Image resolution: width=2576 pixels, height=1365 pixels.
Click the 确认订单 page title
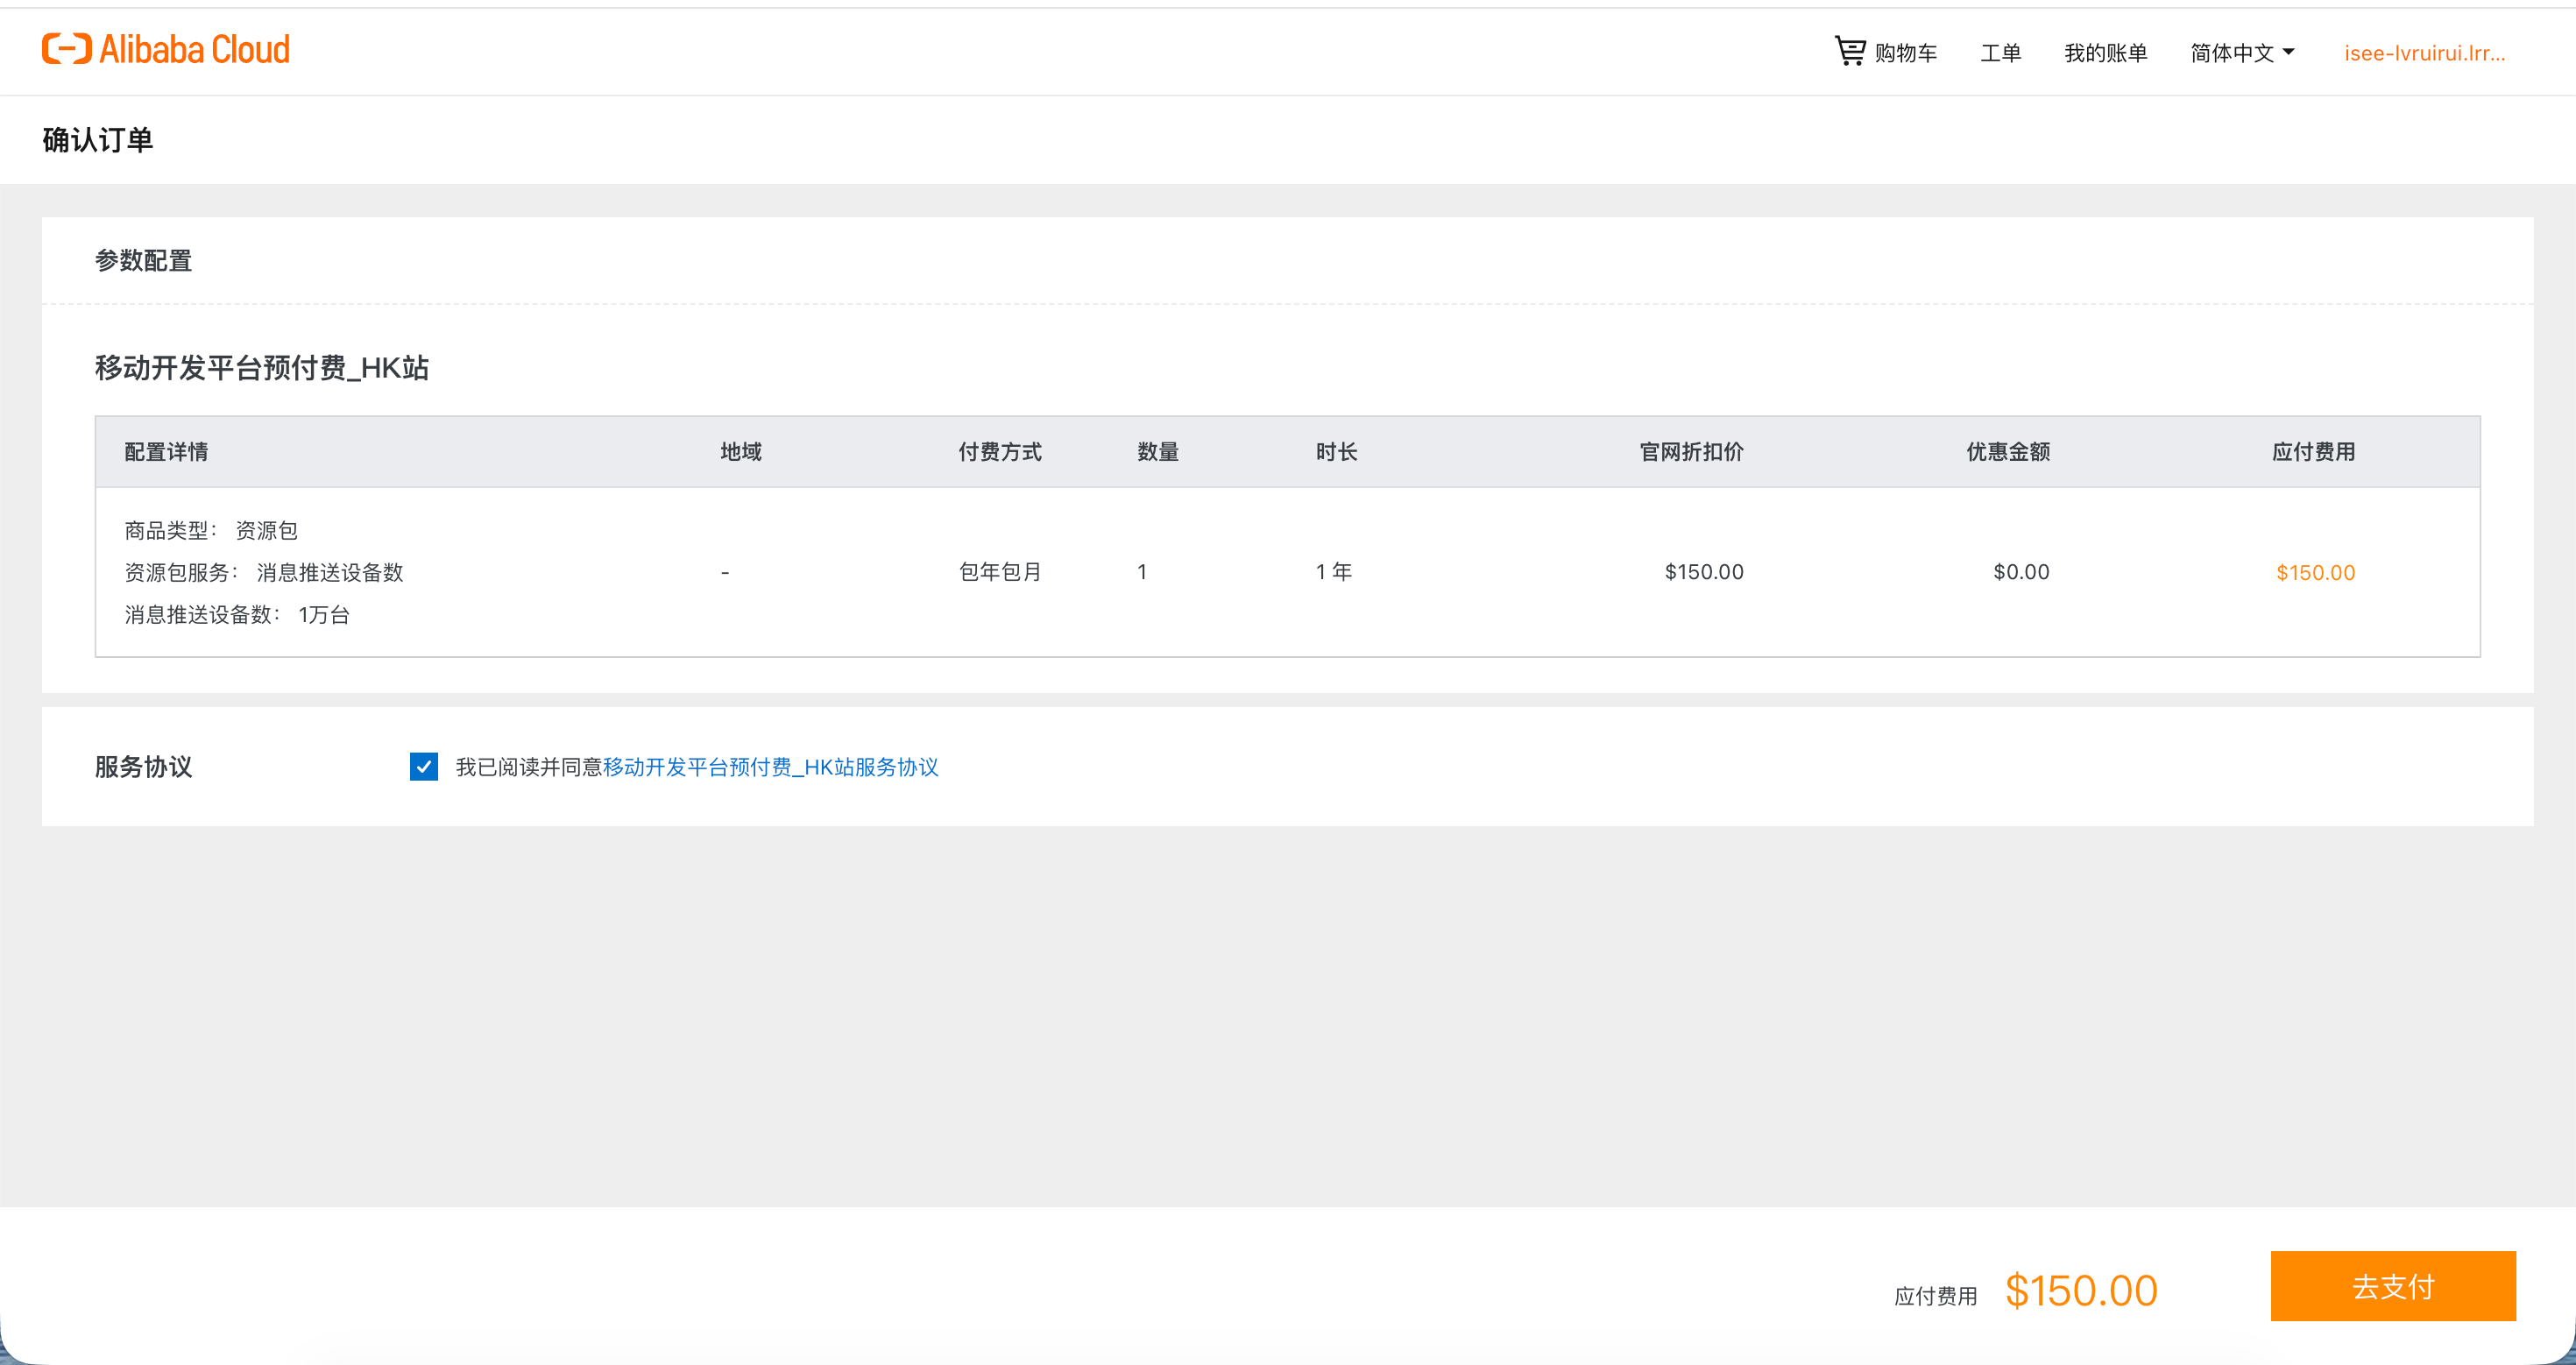tap(97, 140)
